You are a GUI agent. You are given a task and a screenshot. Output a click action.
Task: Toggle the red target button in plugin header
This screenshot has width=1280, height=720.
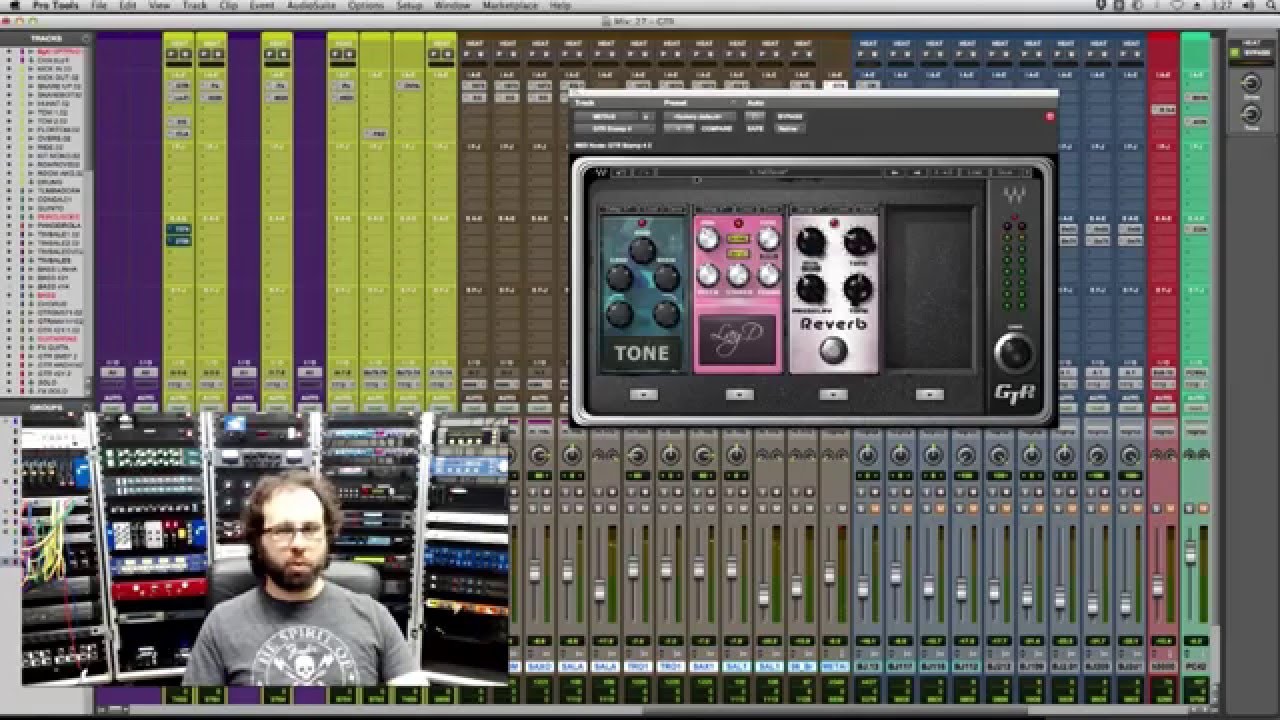(x=1049, y=116)
